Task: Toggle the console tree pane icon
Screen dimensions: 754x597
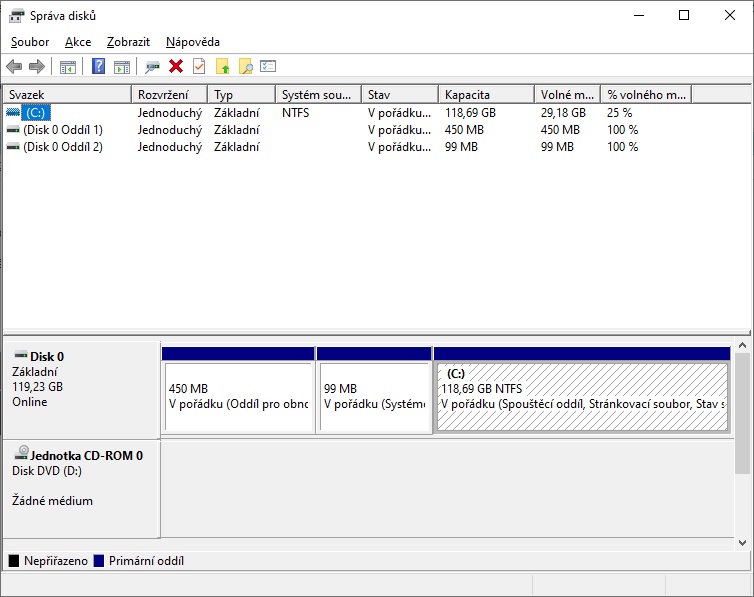Action: coord(68,67)
